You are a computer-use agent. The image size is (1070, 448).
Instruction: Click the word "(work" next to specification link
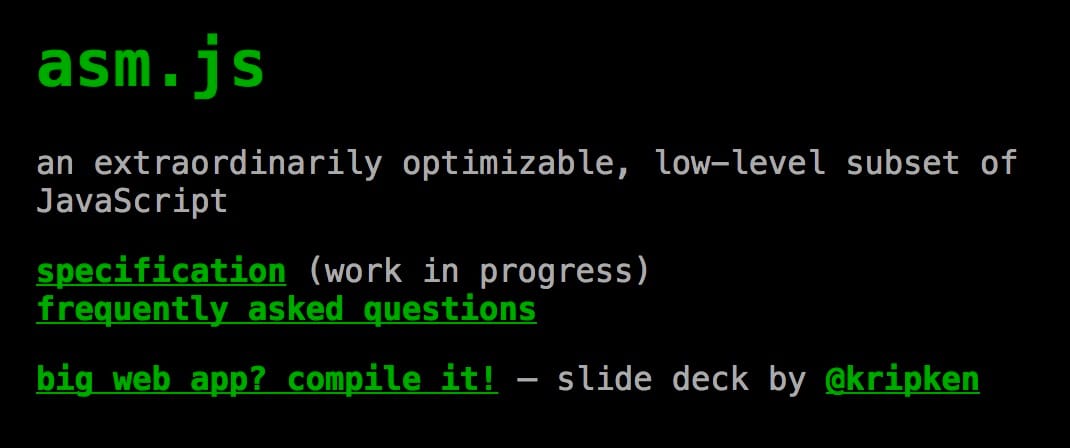(355, 271)
